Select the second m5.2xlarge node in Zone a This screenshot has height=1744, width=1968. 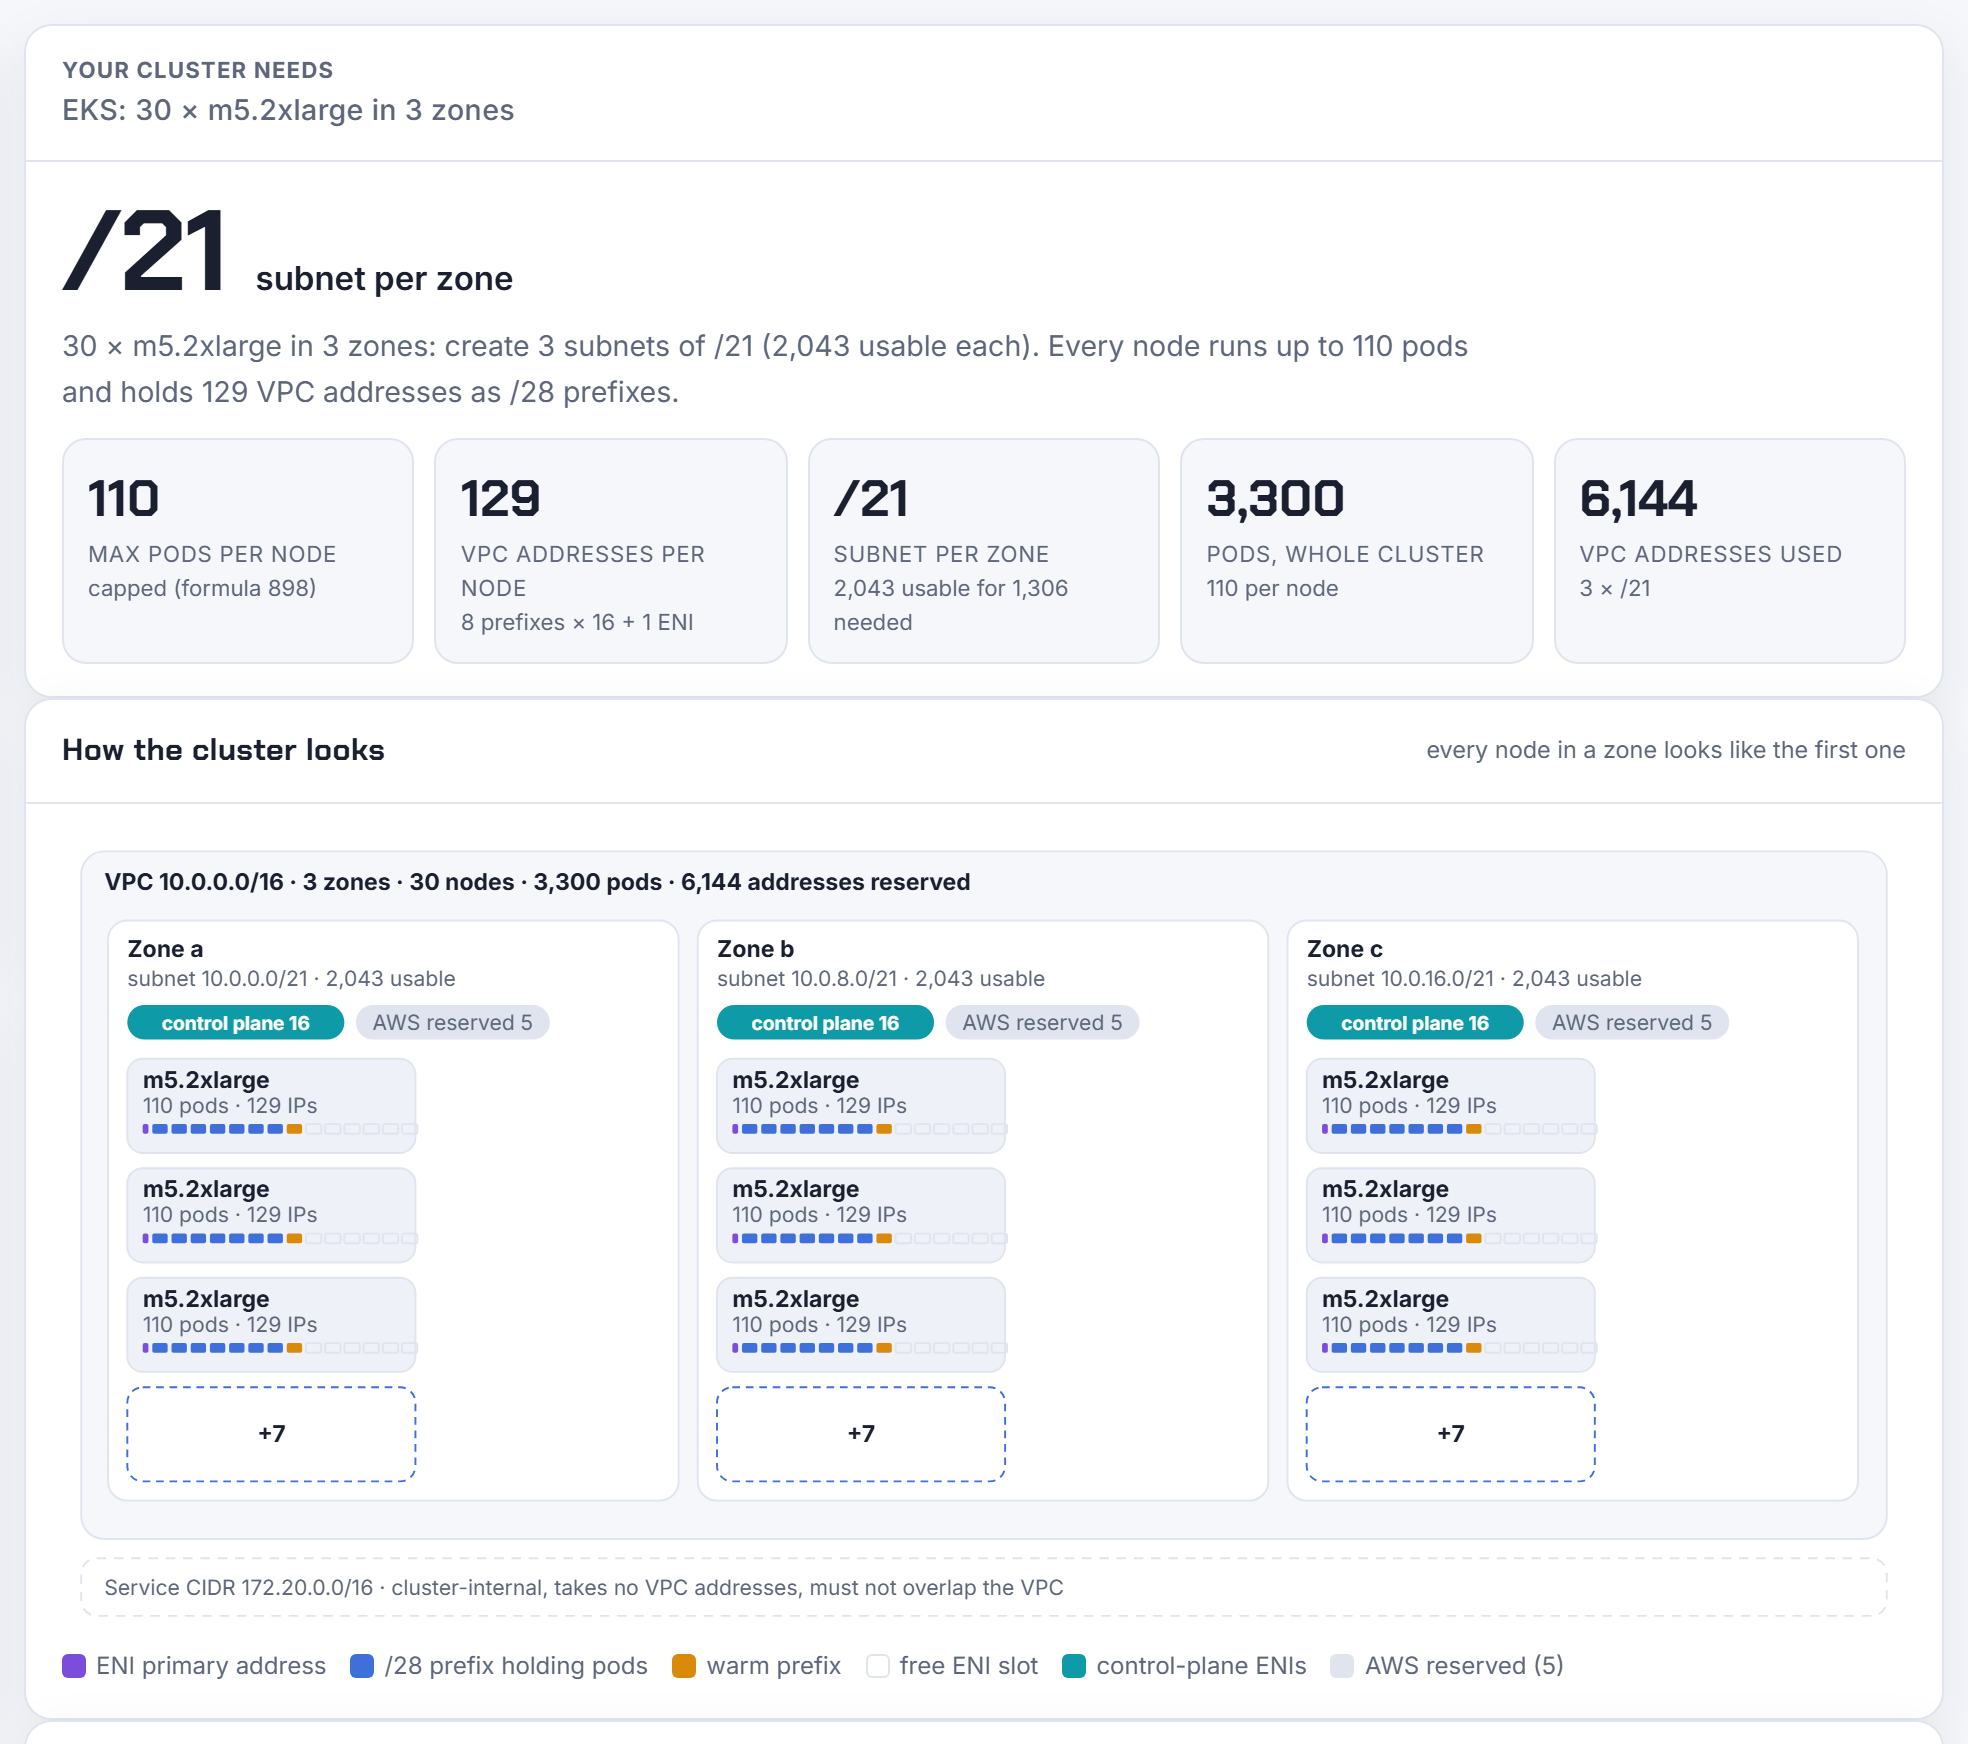point(271,1215)
